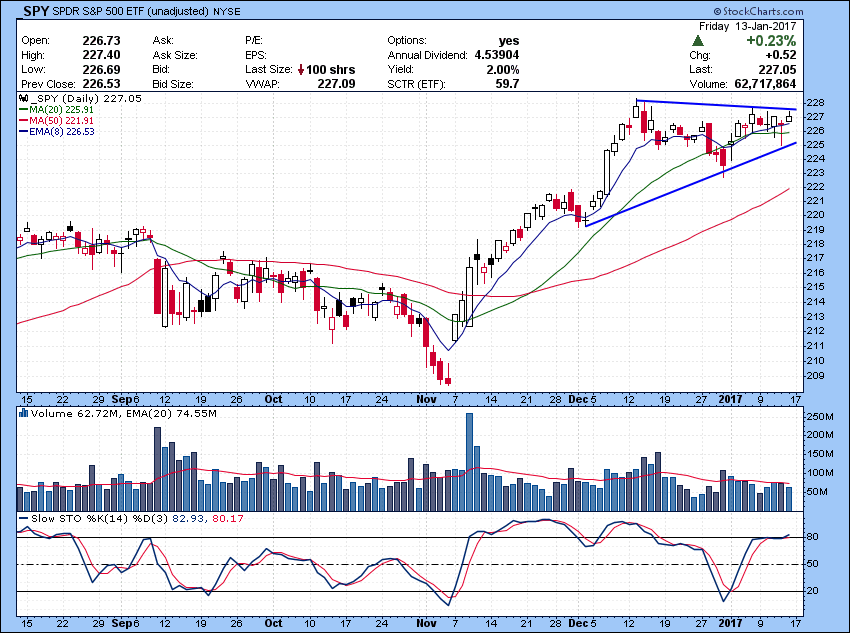
Task: Click the 100M volume axis label
Action: coord(821,473)
